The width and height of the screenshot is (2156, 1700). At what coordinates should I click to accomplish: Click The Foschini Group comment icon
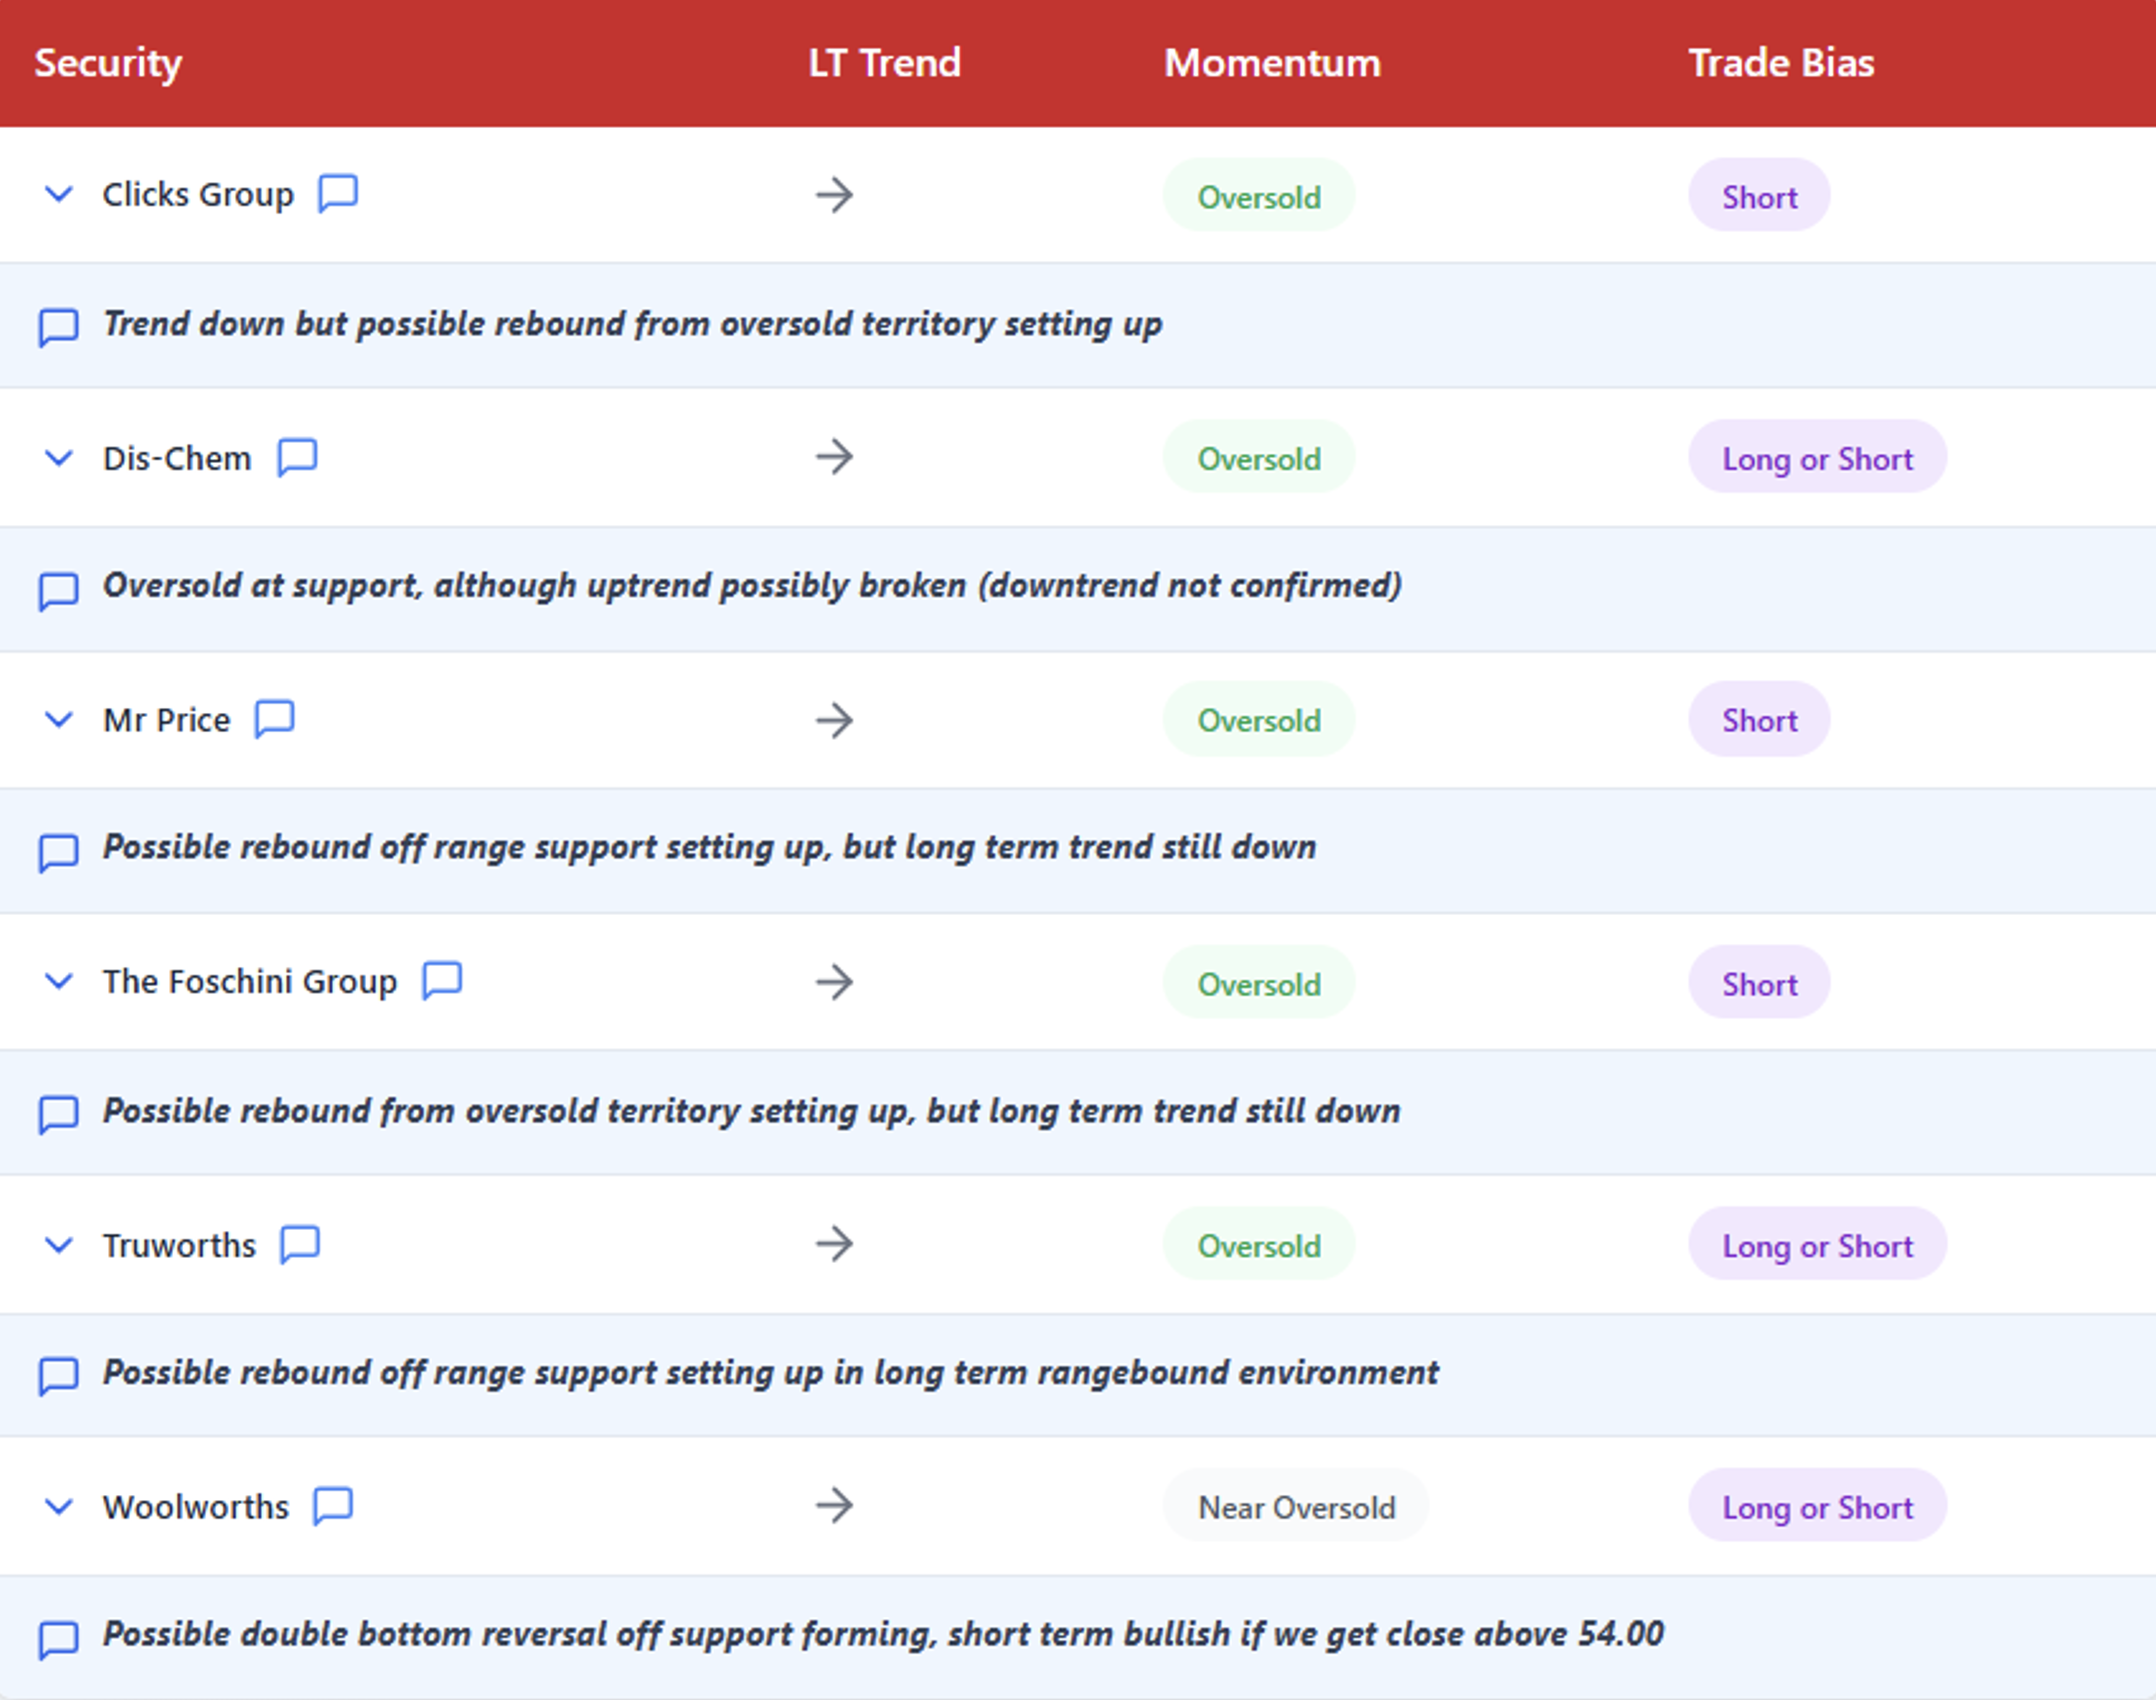[x=441, y=981]
